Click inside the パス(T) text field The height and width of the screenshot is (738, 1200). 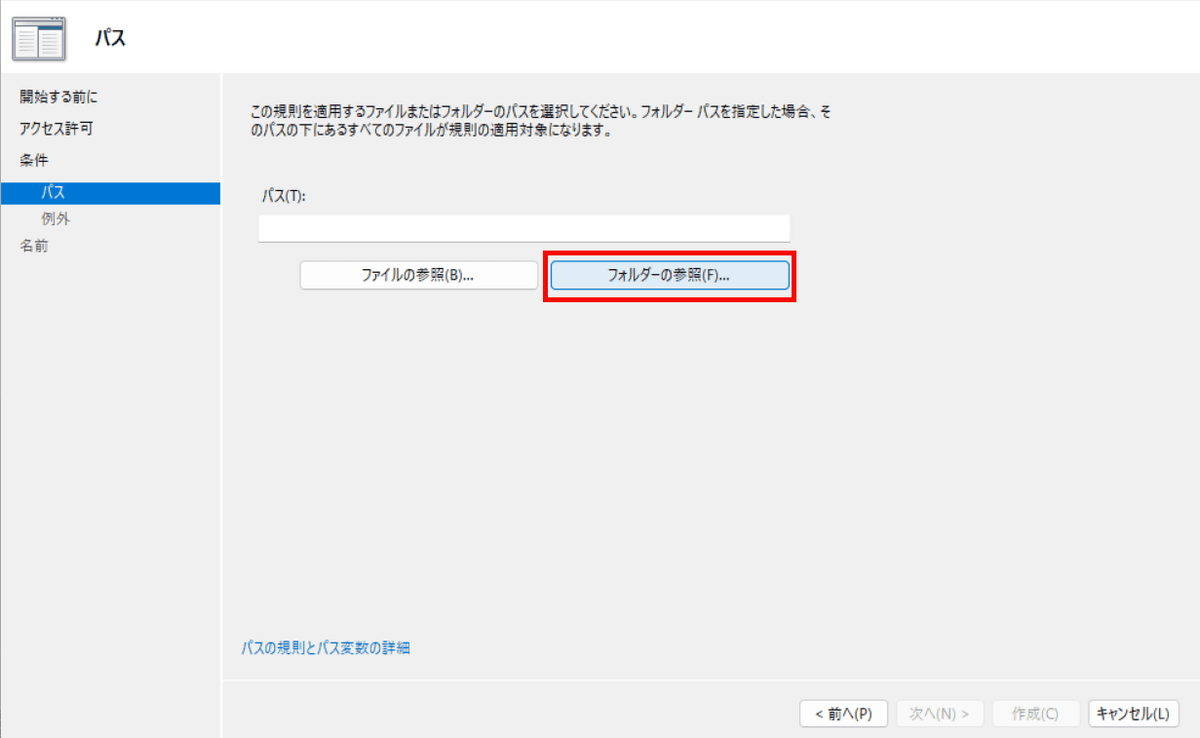click(x=523, y=228)
